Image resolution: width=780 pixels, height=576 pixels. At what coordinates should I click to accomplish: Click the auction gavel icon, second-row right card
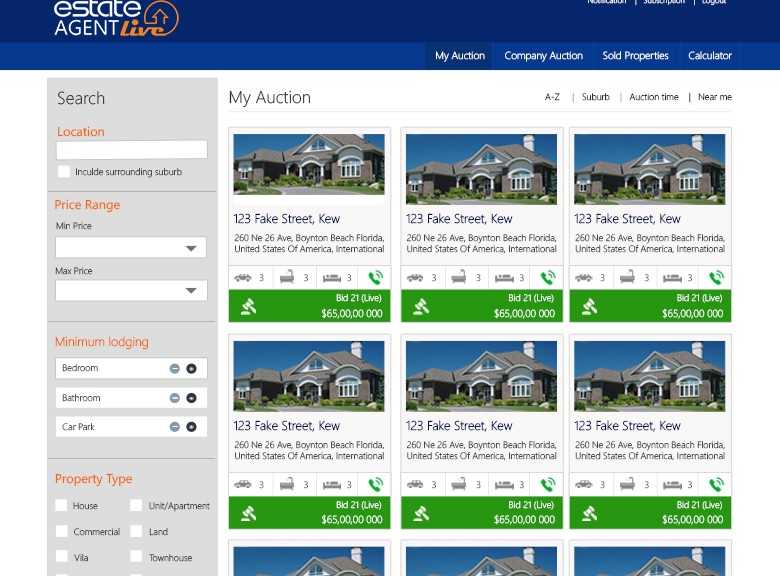coord(589,513)
